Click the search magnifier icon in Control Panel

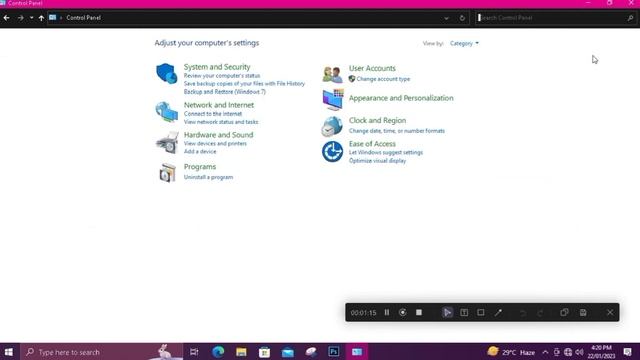coord(630,18)
